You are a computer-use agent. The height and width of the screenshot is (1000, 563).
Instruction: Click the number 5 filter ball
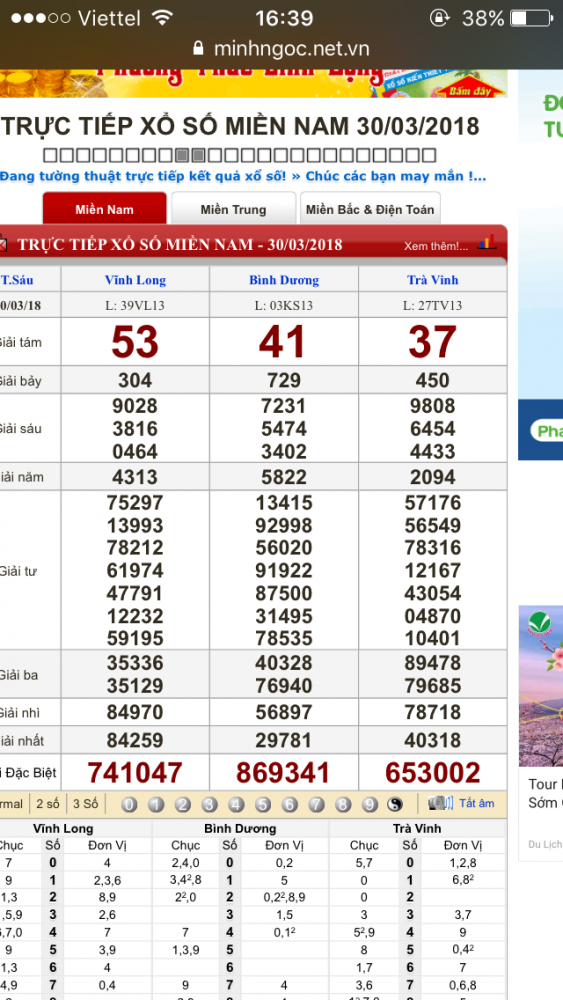pyautogui.click(x=263, y=804)
